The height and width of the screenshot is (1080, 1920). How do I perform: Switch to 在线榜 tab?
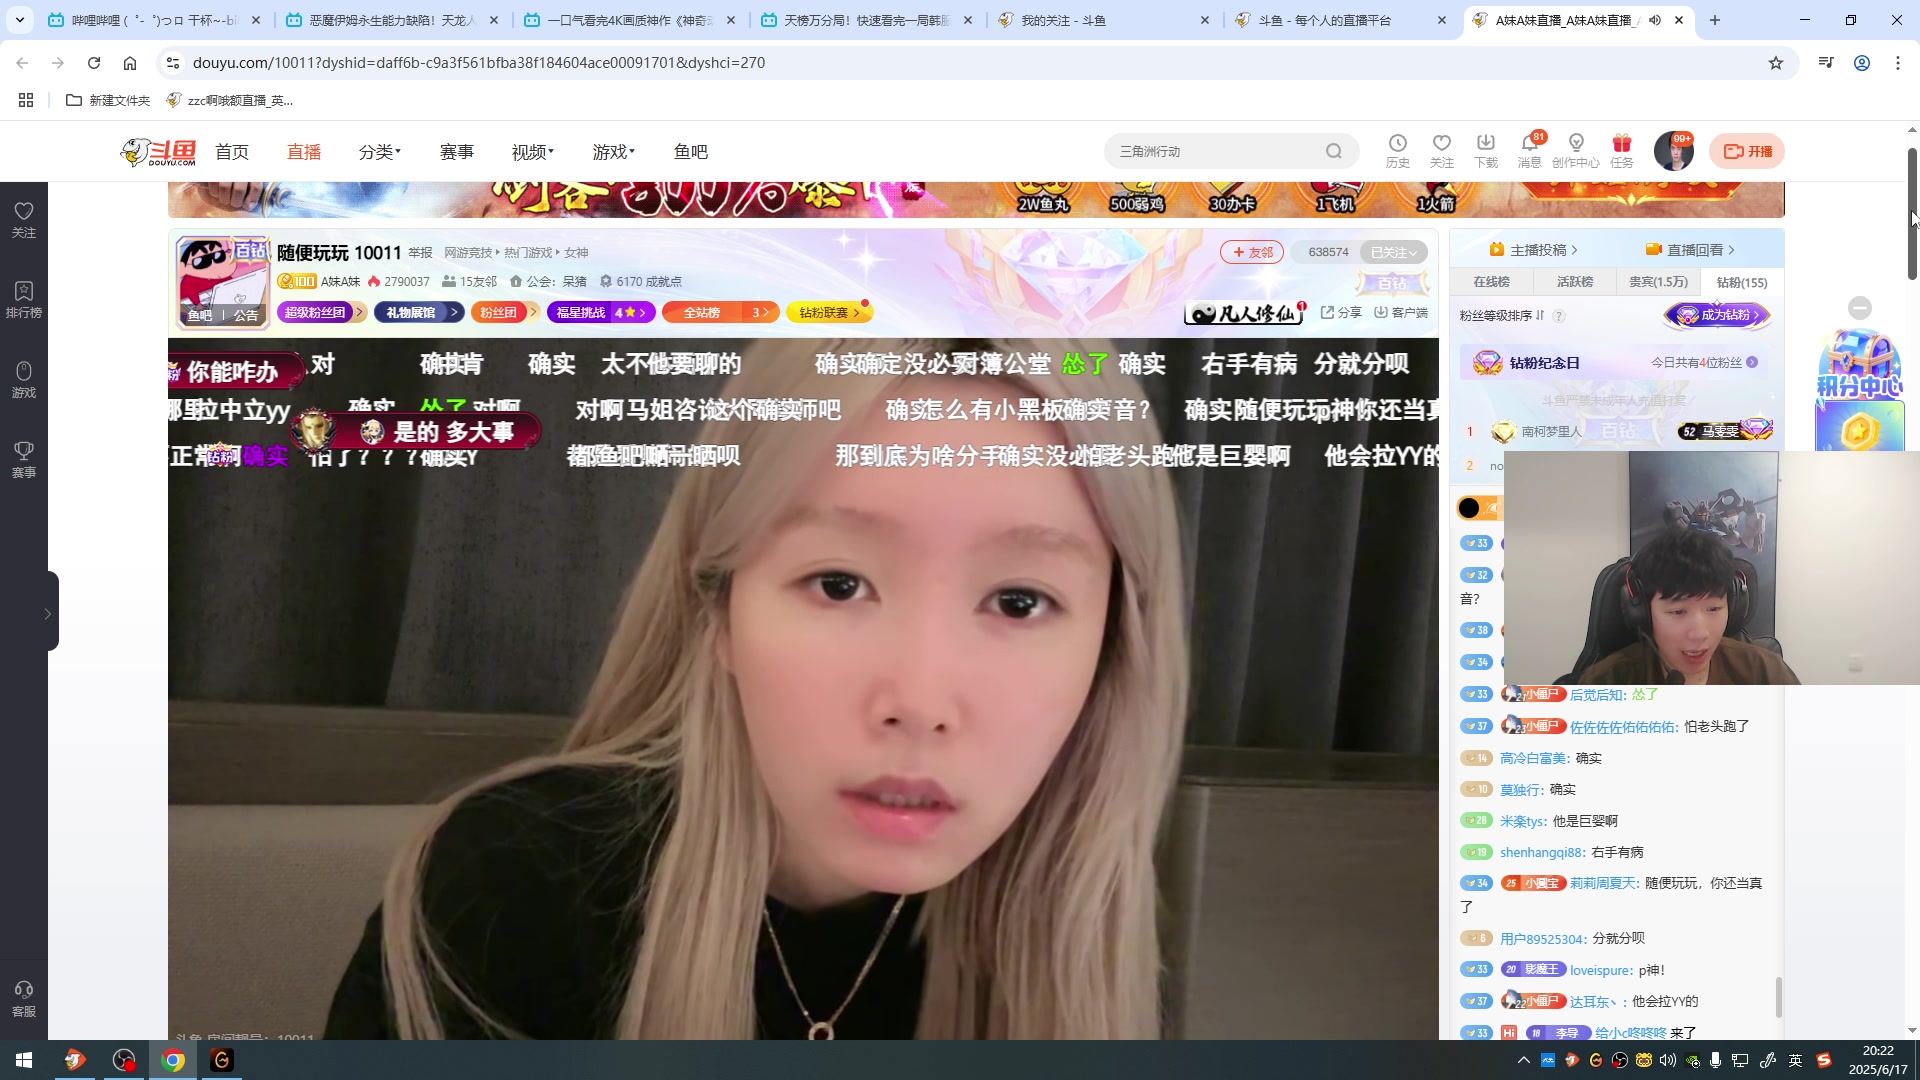1491,282
